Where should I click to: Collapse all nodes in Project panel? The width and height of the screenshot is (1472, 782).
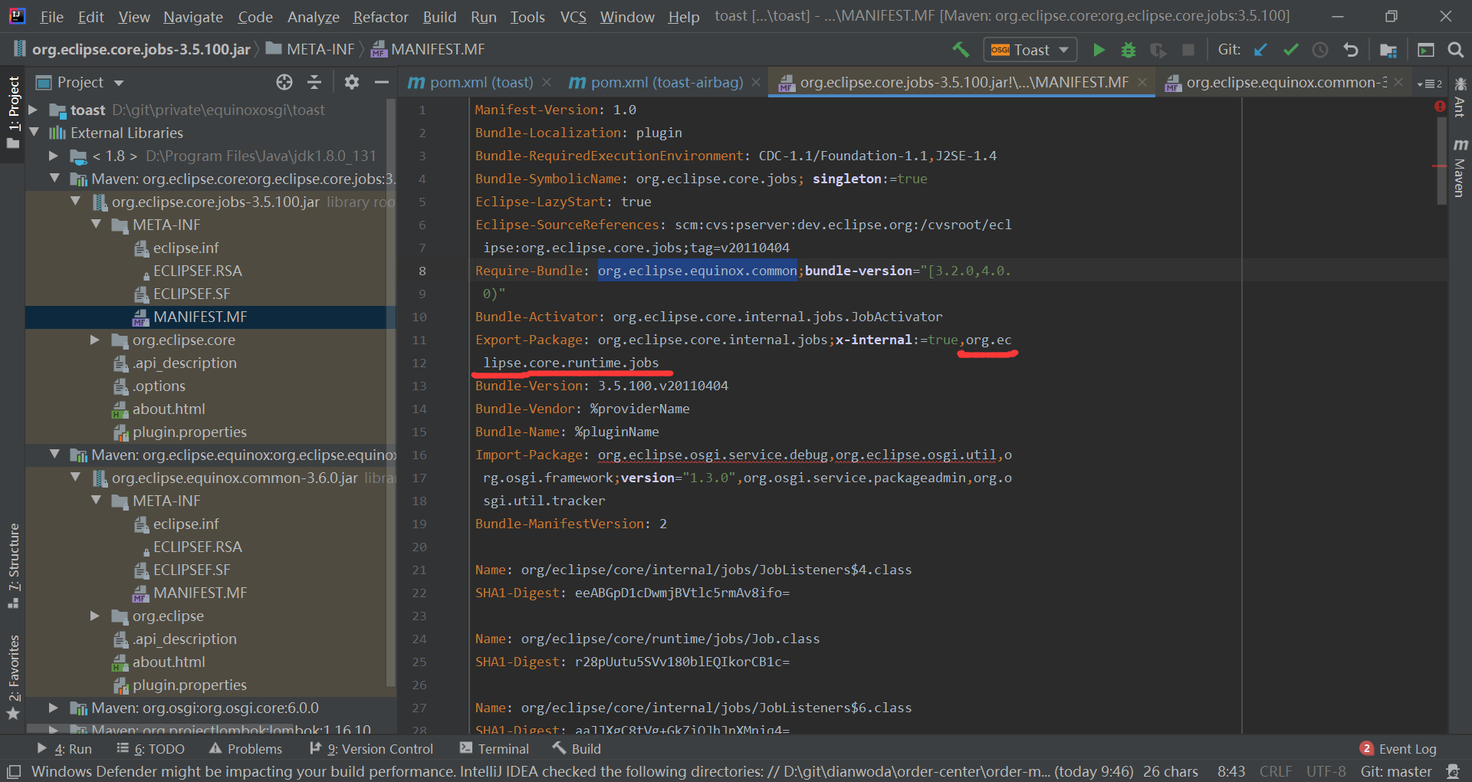tap(313, 81)
